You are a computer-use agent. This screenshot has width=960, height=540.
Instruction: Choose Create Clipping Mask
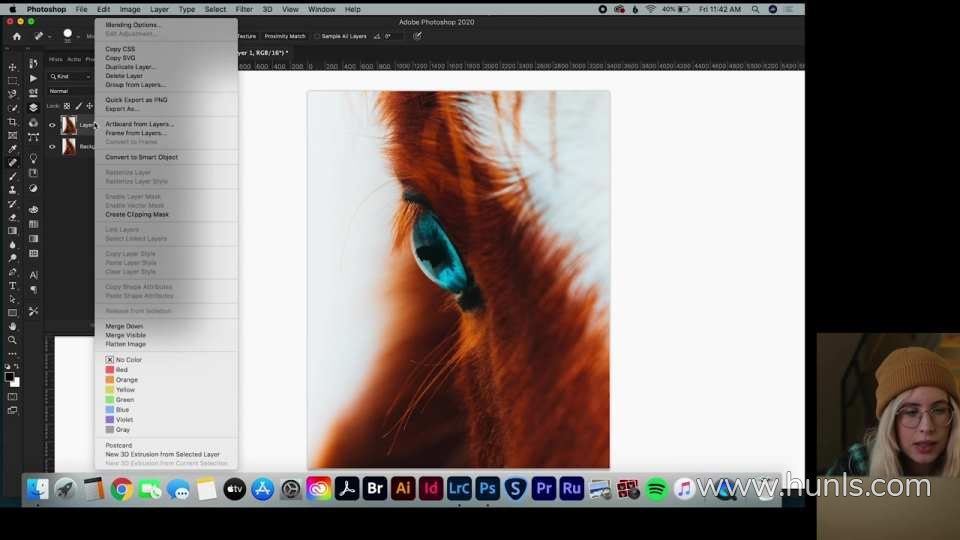pyautogui.click(x=137, y=215)
